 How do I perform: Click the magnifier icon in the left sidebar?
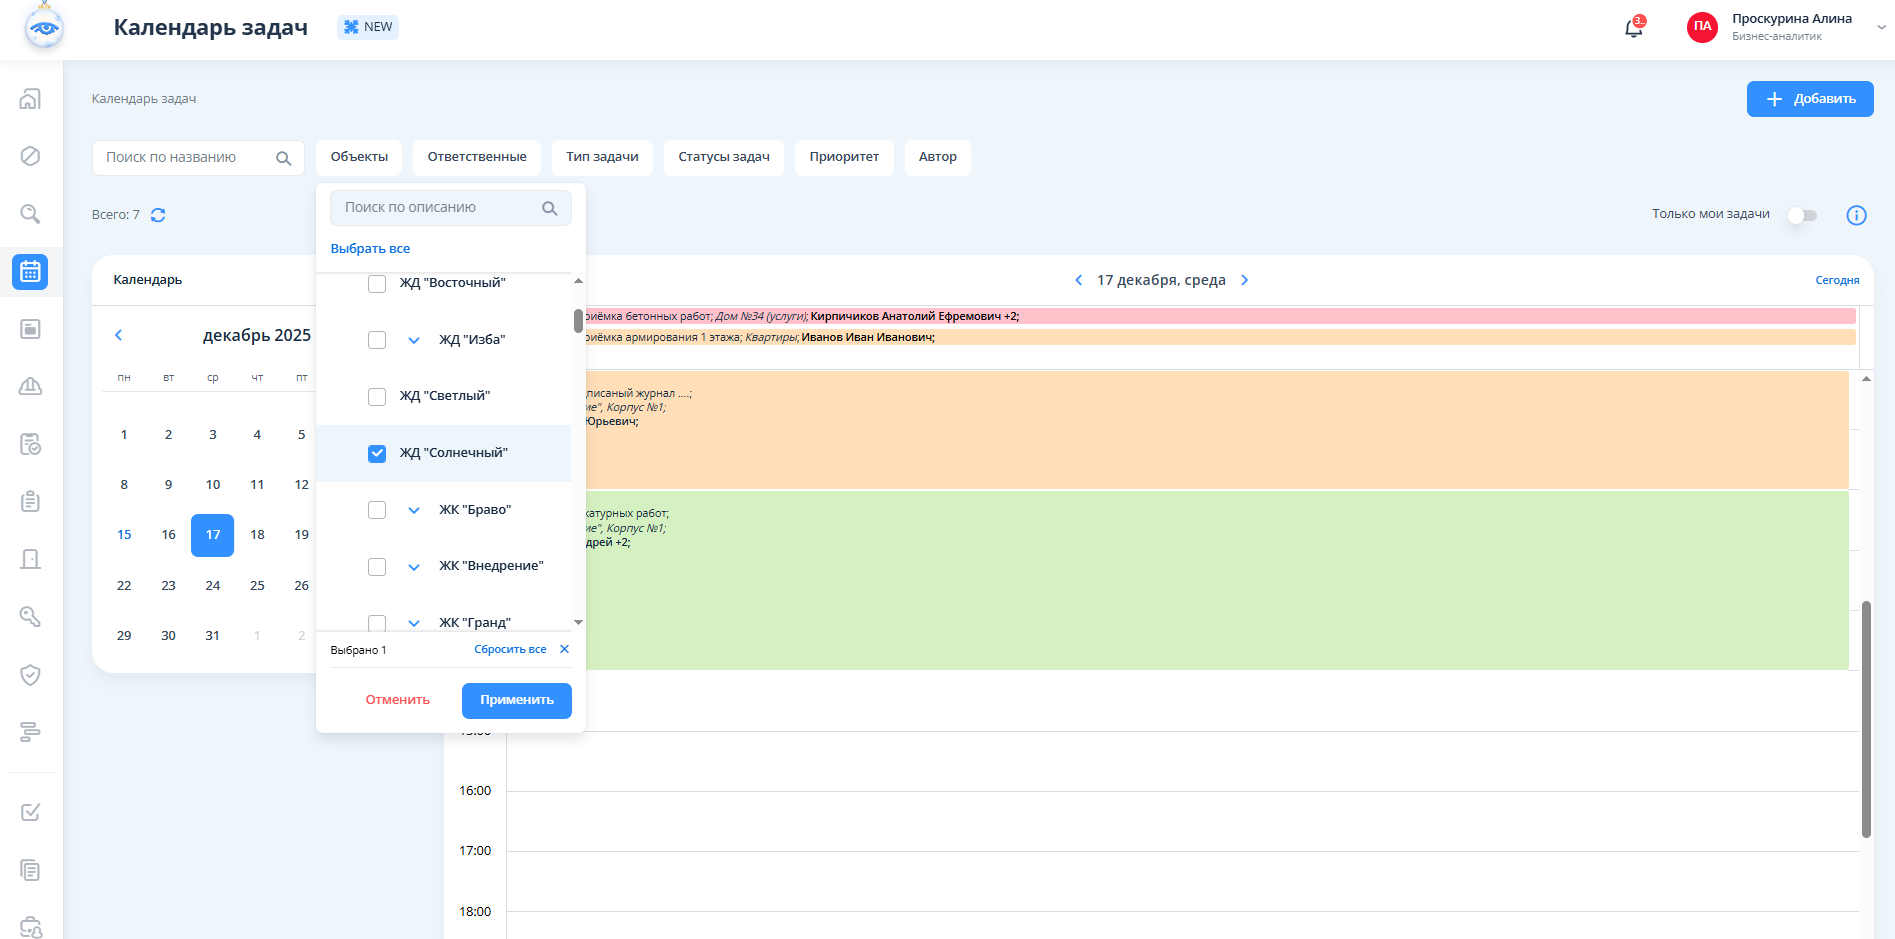[30, 214]
